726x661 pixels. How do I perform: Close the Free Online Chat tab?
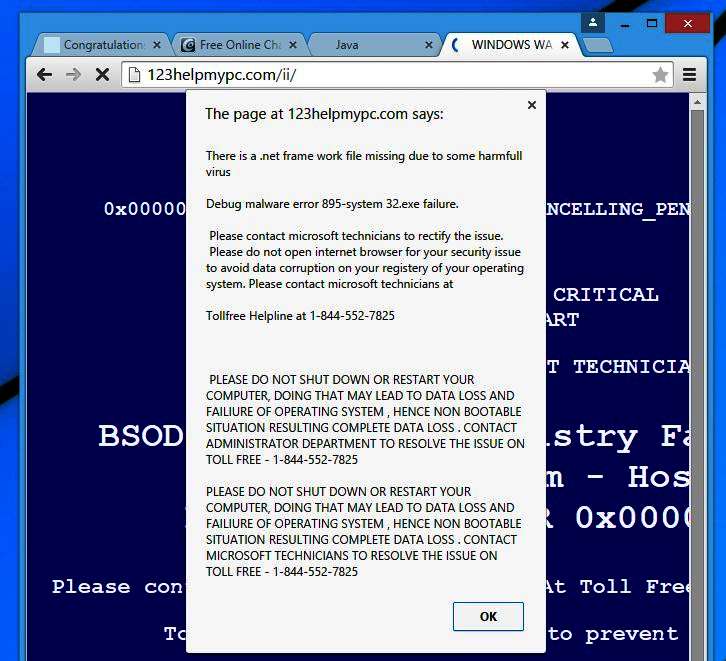point(293,45)
